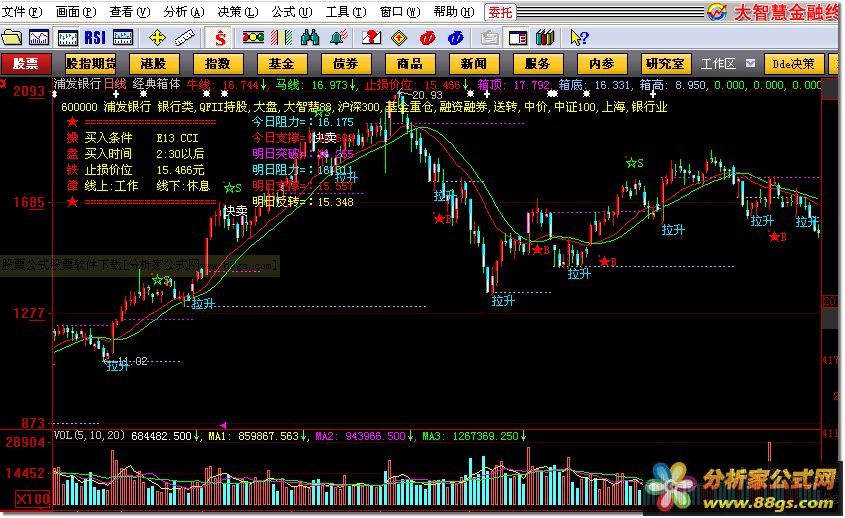
Task: Open the 决策(L) menu
Action: tap(238, 11)
